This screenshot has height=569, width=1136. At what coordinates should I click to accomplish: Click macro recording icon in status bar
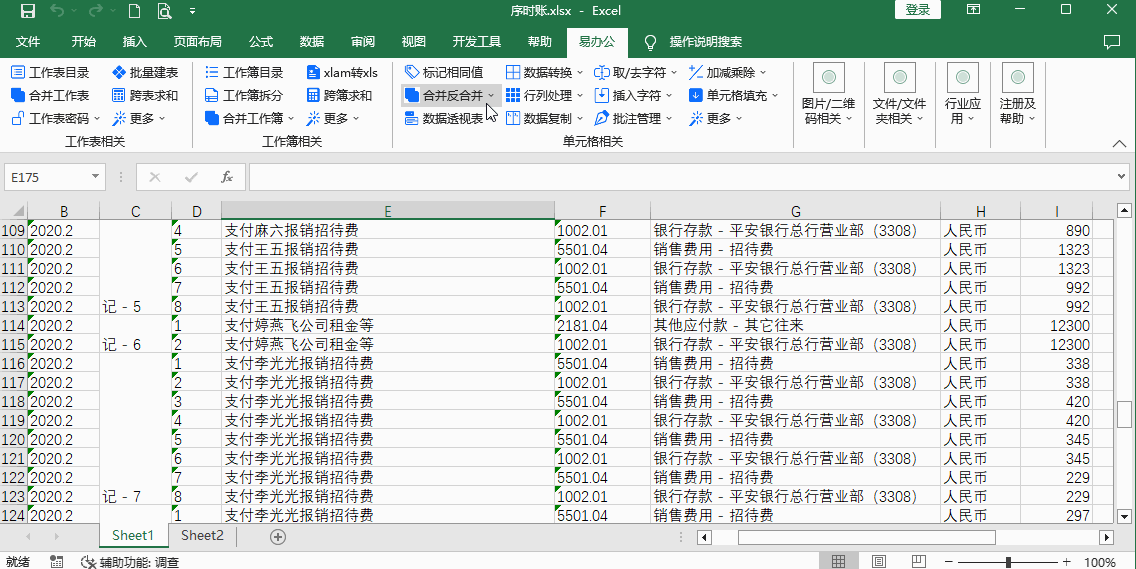click(56, 562)
